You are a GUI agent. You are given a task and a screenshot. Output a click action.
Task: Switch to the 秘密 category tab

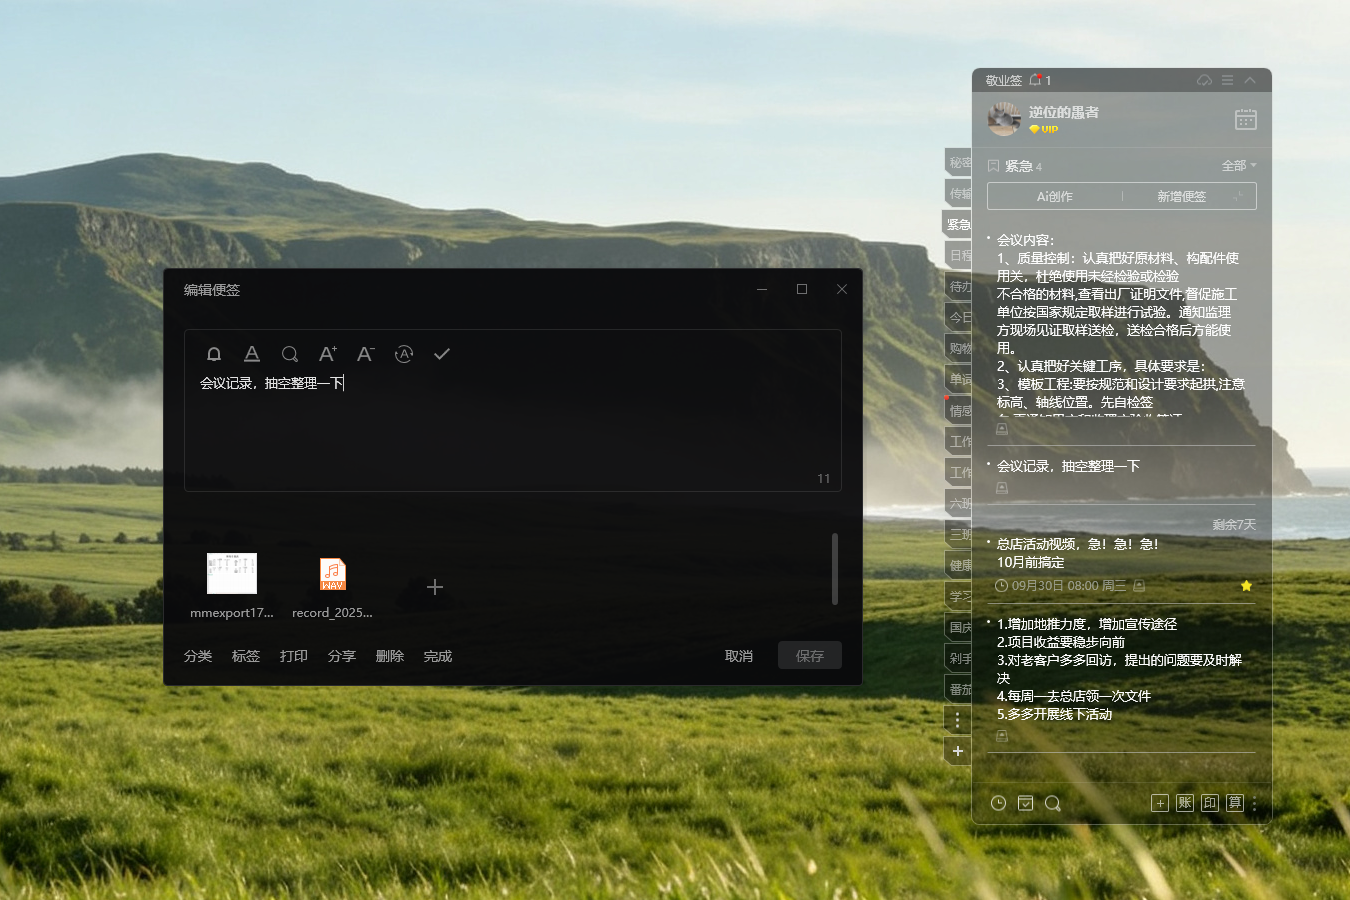pos(958,163)
